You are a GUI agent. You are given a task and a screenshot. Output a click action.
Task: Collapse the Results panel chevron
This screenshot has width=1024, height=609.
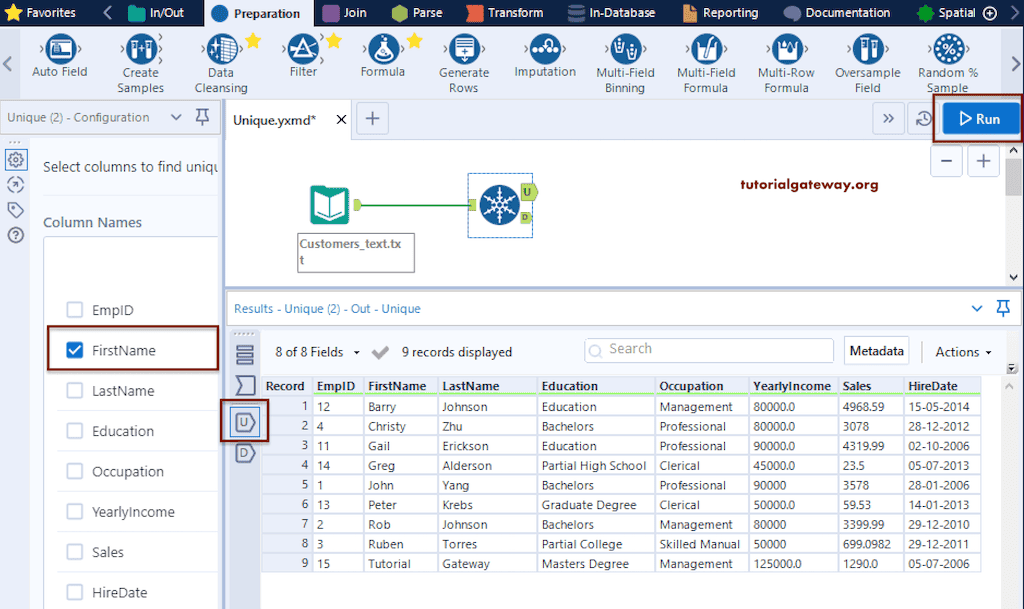977,309
